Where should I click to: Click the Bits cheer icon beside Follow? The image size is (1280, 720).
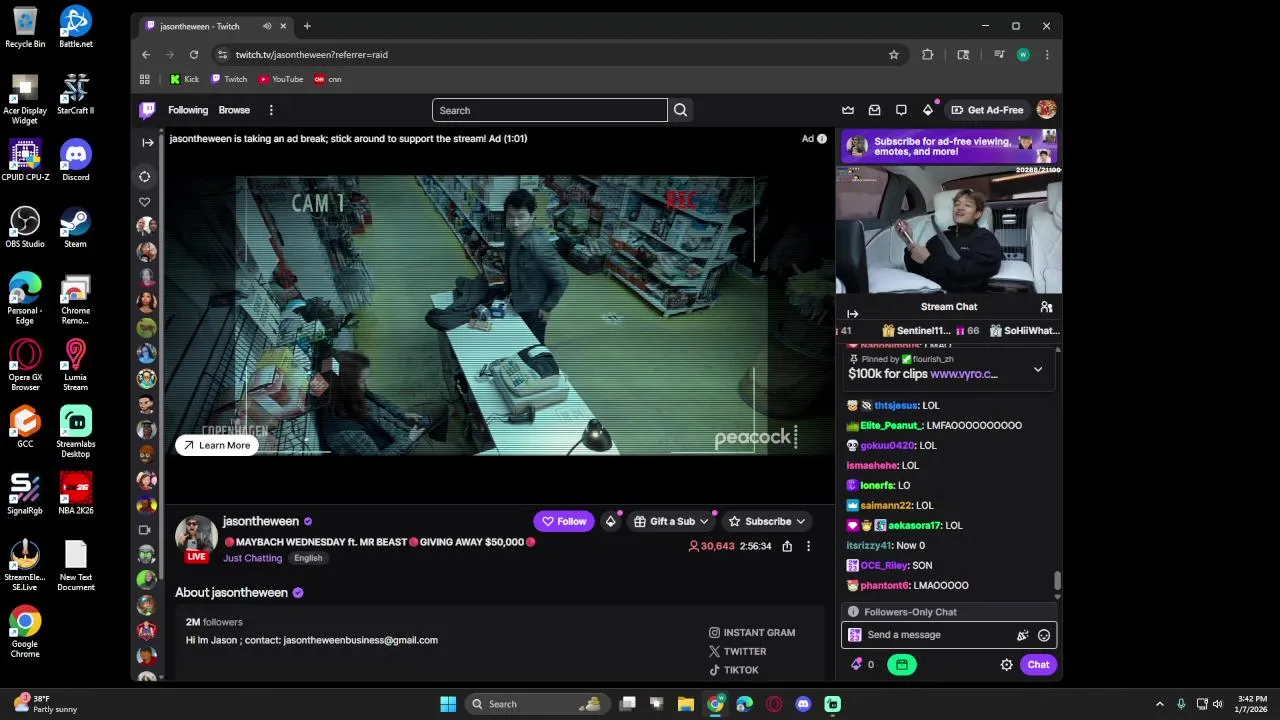click(x=610, y=521)
